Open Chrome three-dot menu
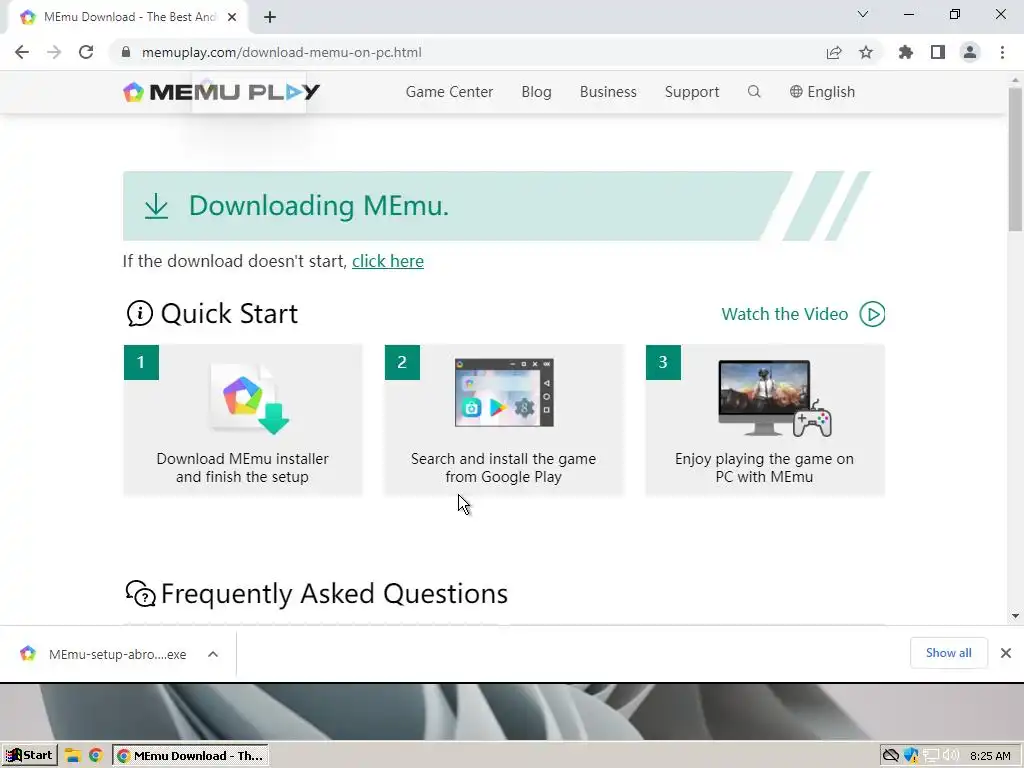Viewport: 1024px width, 768px height. pos(1002,52)
